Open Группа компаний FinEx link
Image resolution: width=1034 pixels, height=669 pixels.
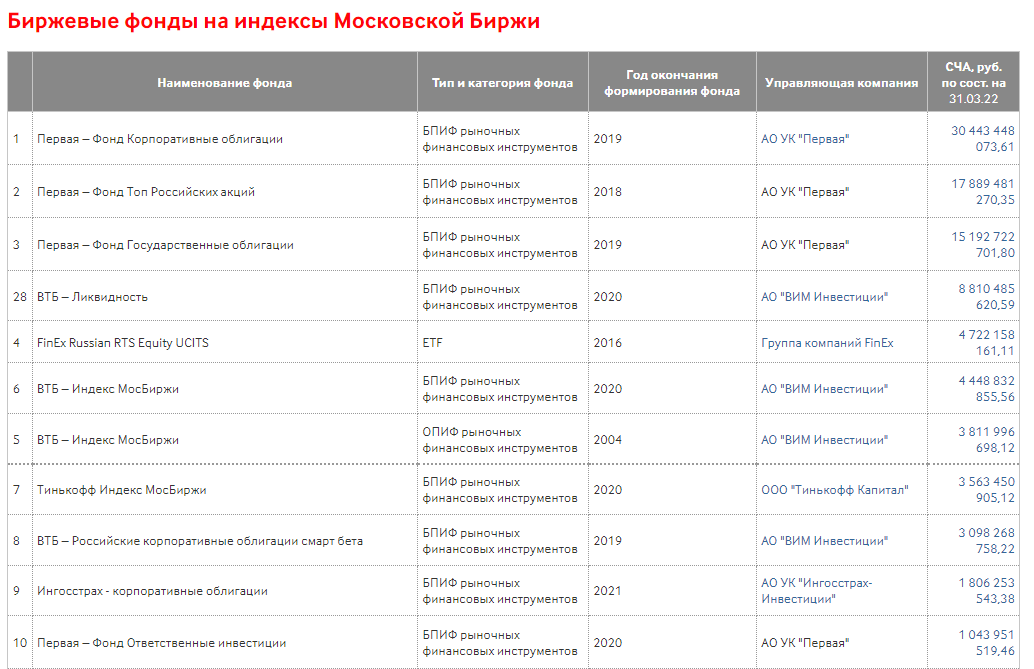pyautogui.click(x=827, y=343)
